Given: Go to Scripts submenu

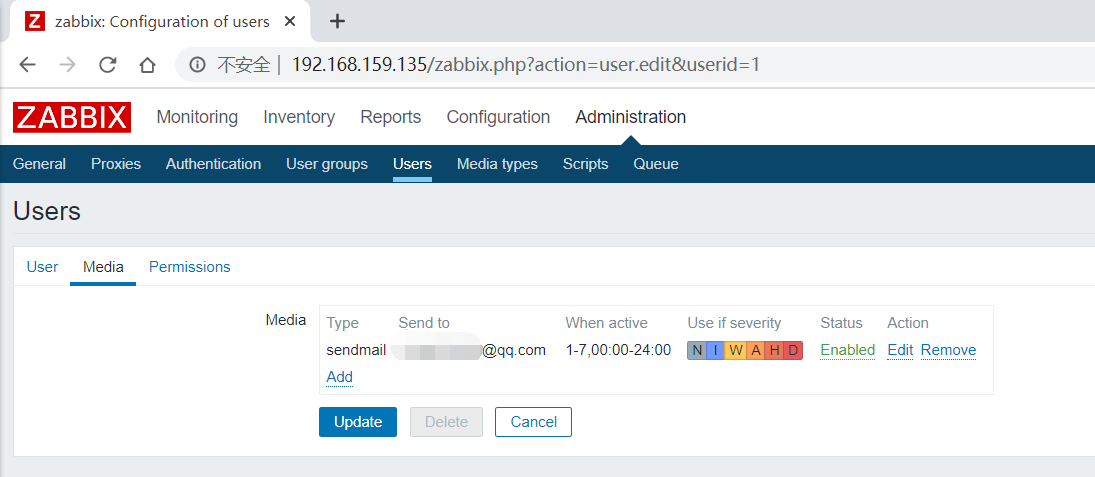Looking at the screenshot, I should pos(585,164).
